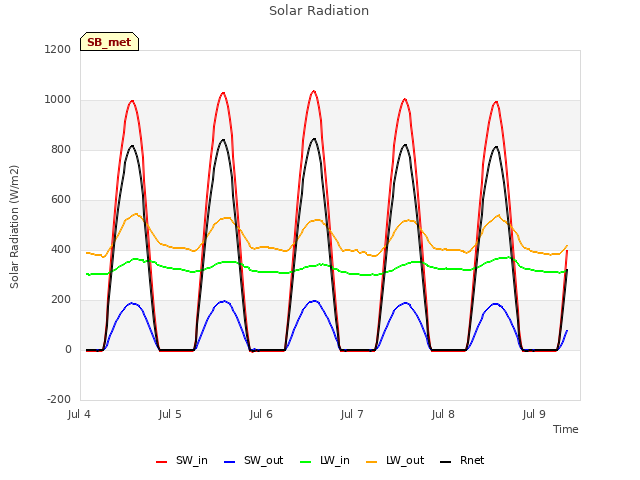Toggle the LW_out series legend label
The width and height of the screenshot is (640, 480).
405,460
